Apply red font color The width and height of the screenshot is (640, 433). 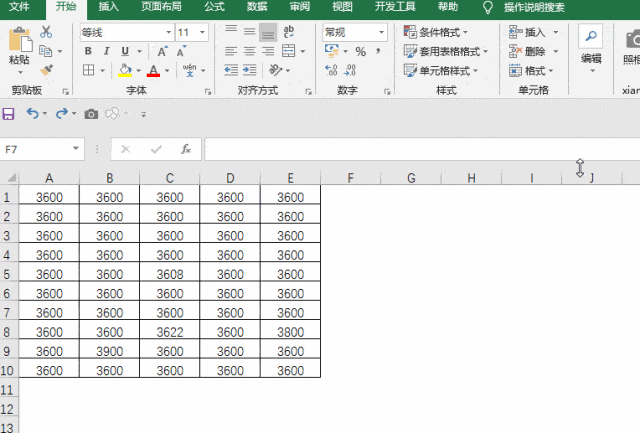(153, 71)
